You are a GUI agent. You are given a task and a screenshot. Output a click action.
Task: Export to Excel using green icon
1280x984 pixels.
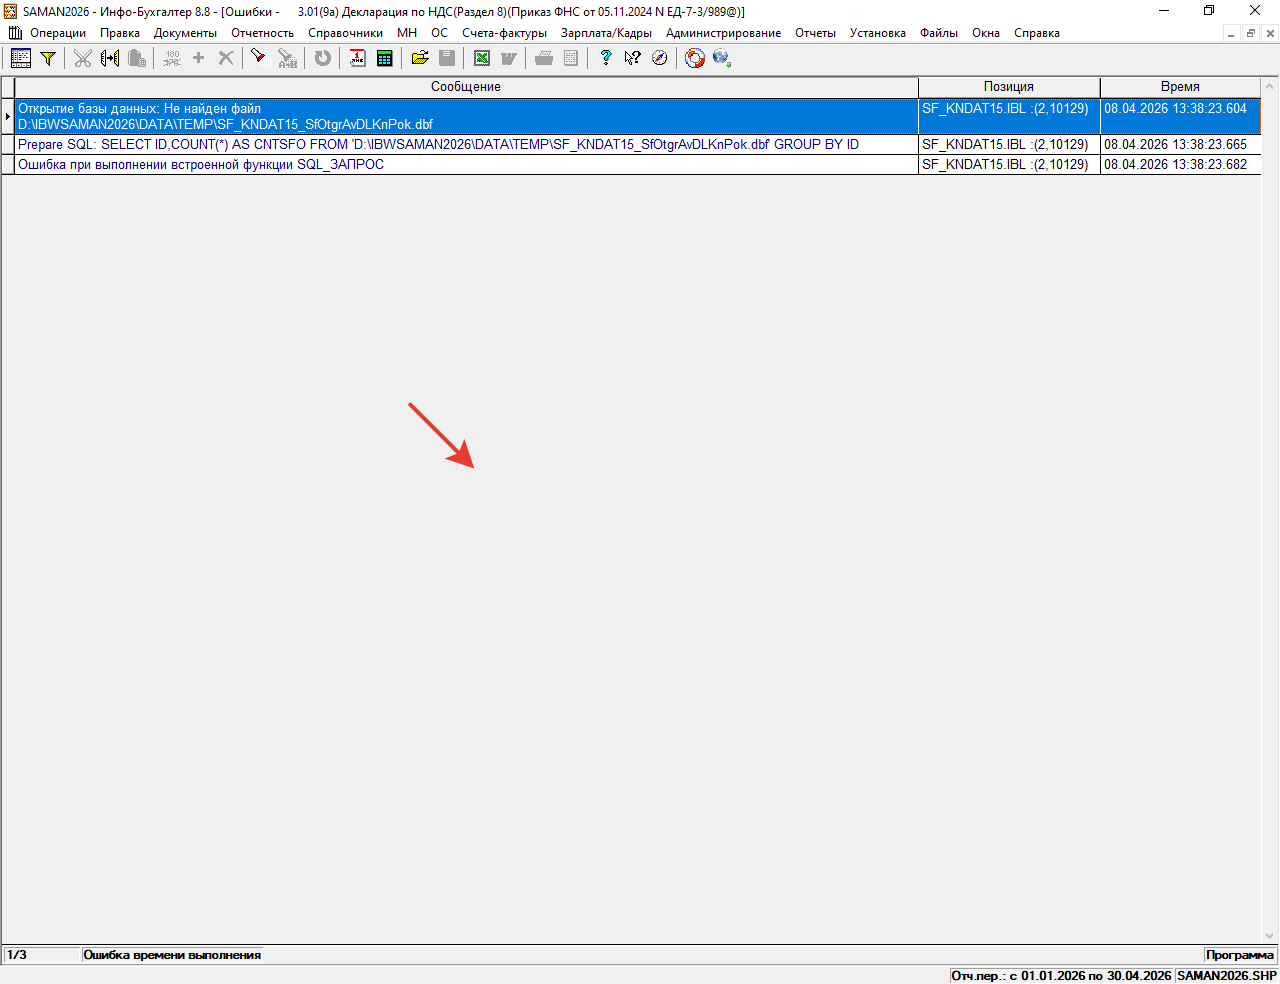[482, 58]
